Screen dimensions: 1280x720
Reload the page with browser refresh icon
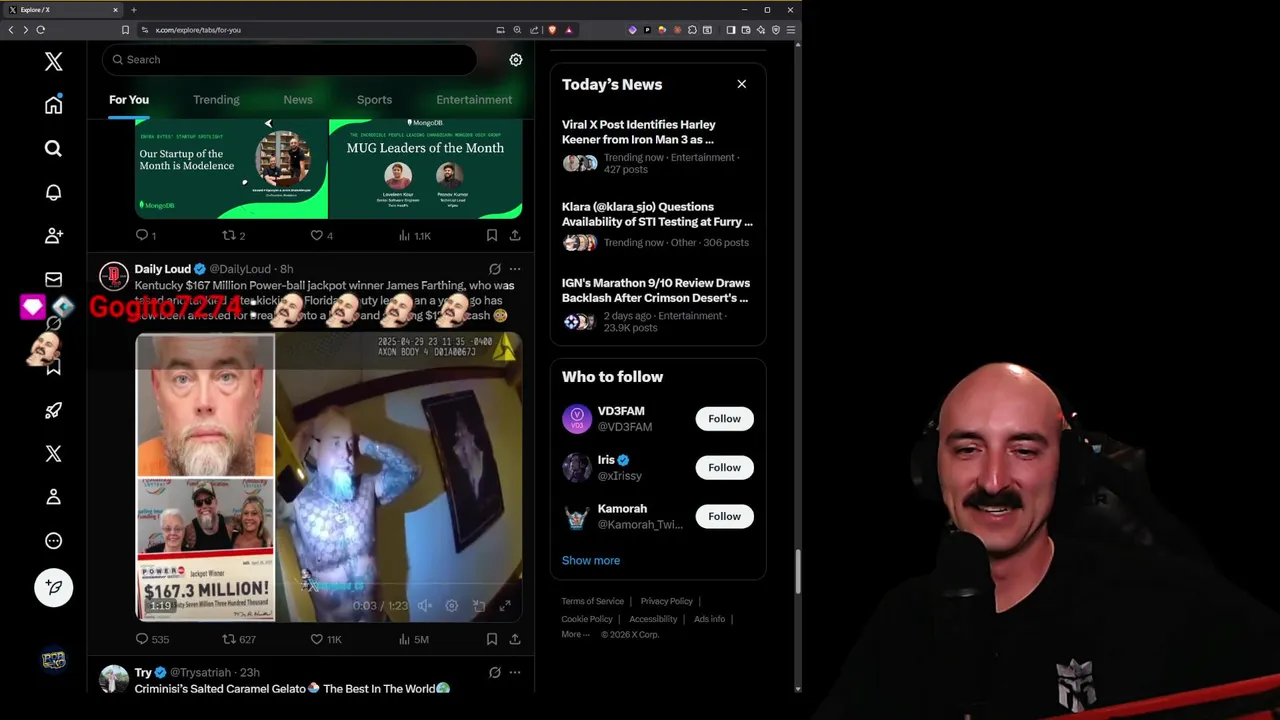pyautogui.click(x=41, y=30)
